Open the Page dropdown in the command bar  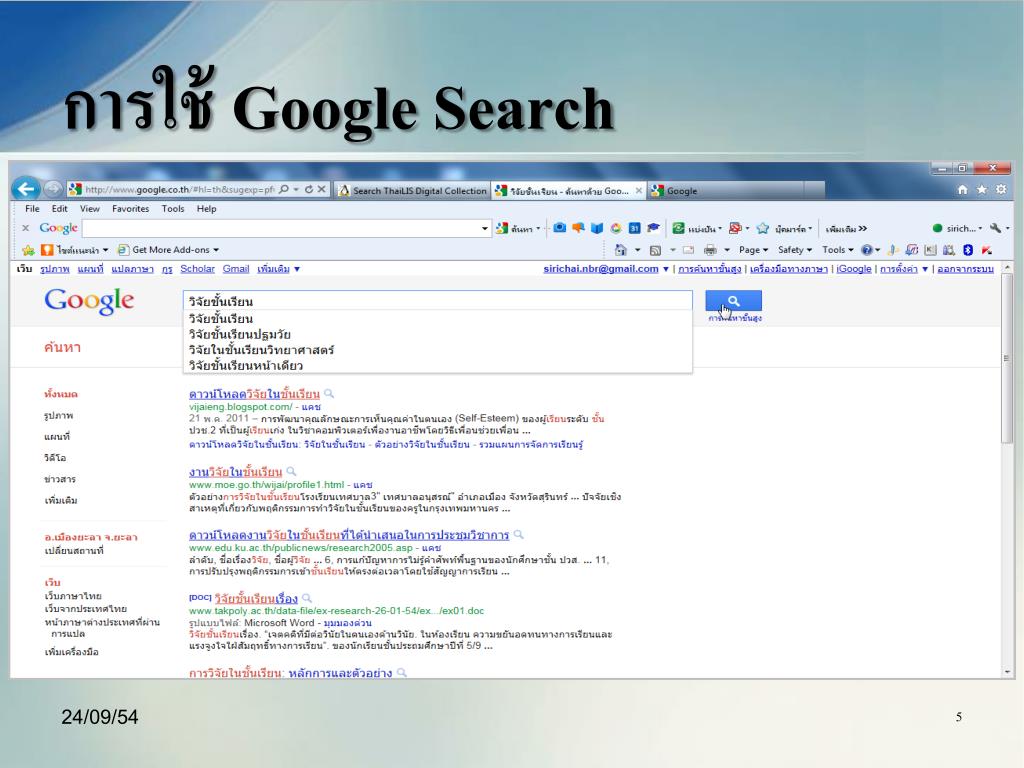[753, 249]
